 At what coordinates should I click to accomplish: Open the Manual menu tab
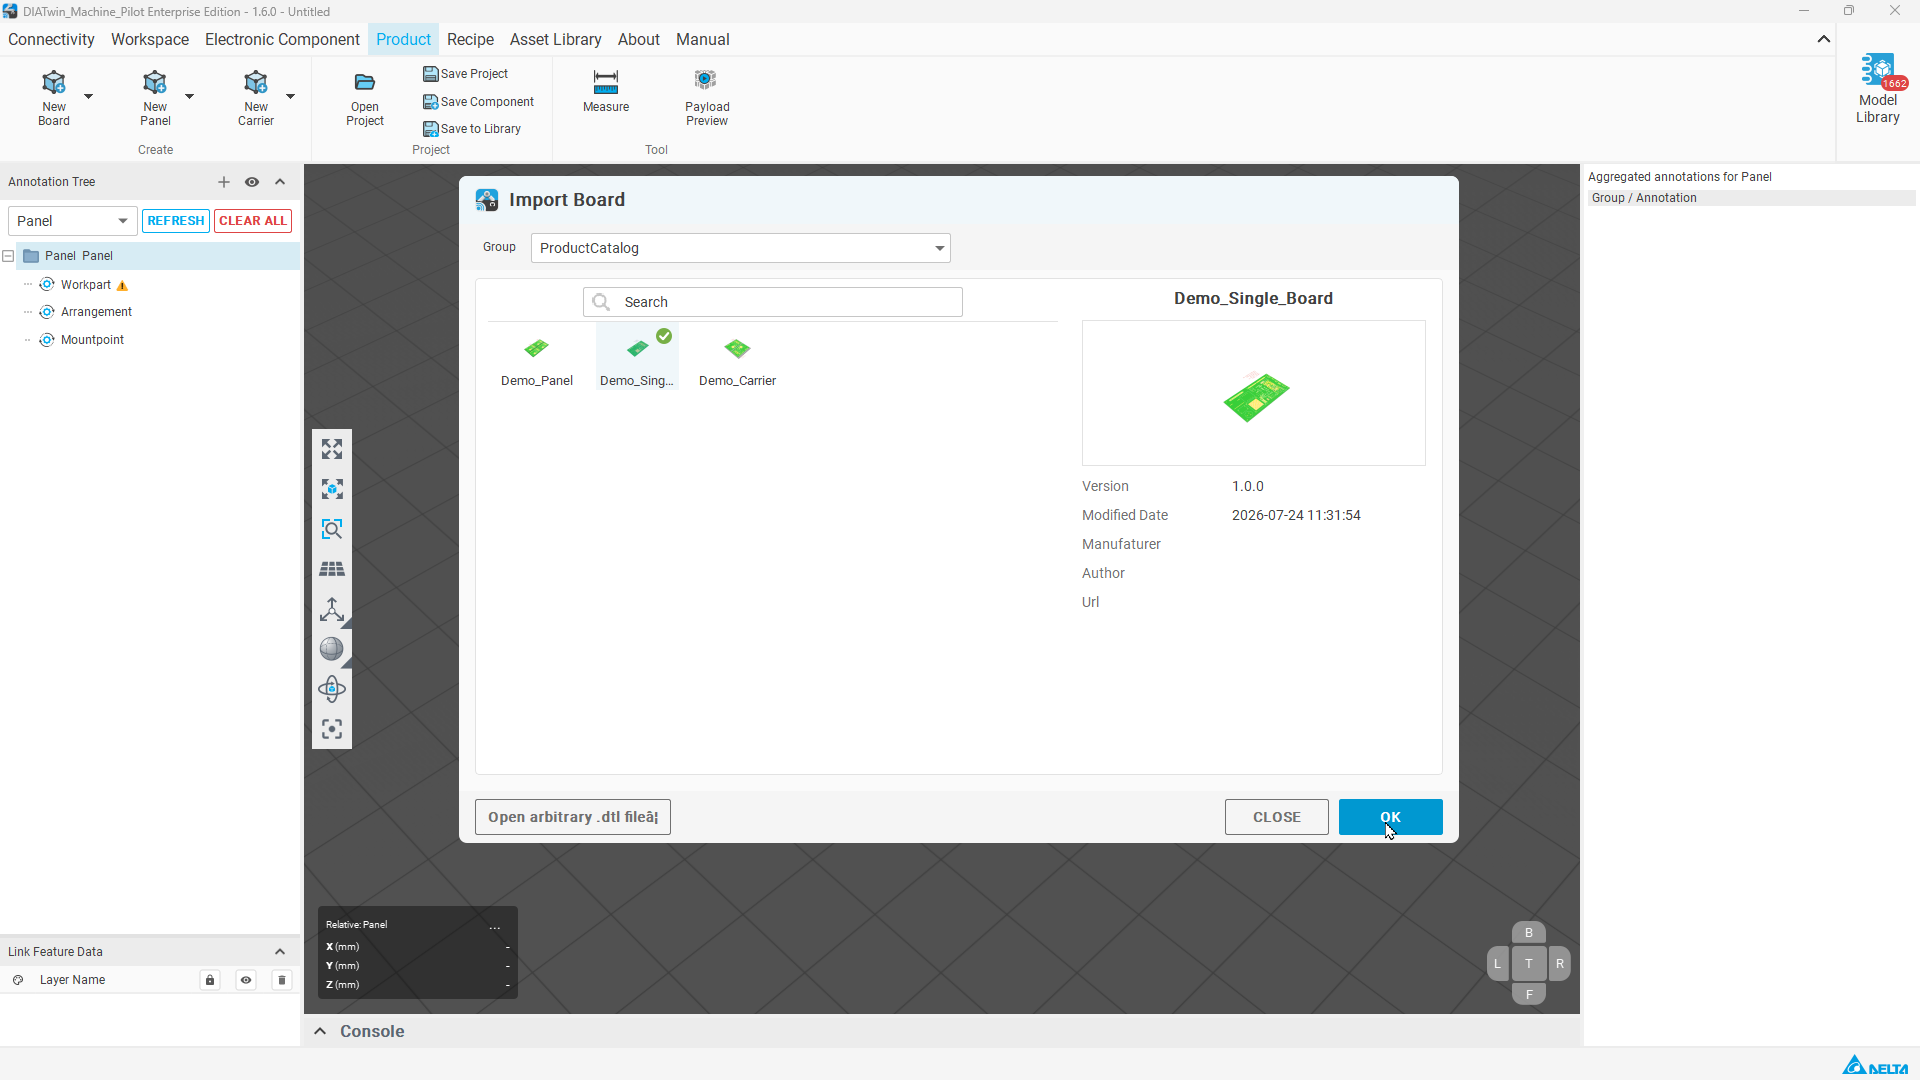coord(703,39)
